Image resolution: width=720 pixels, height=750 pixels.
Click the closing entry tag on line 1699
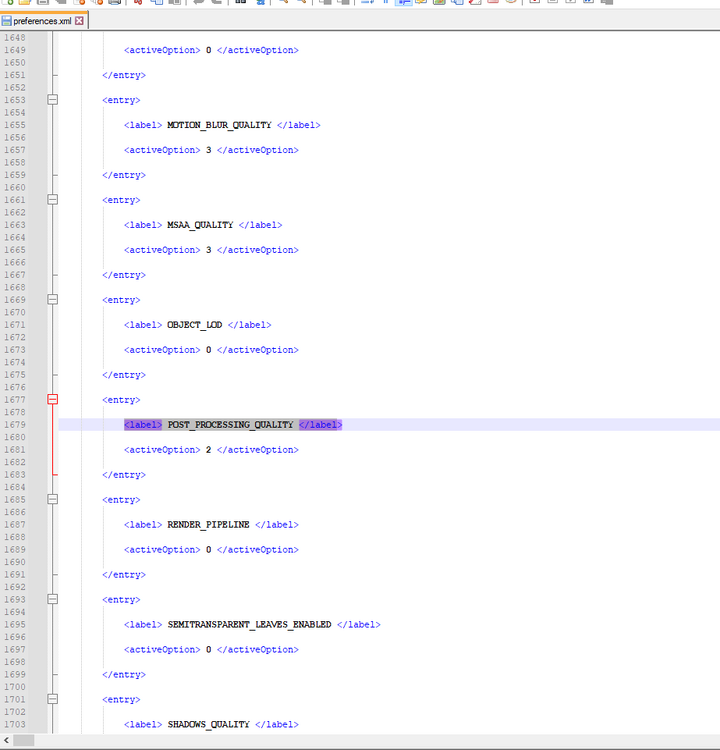[124, 675]
